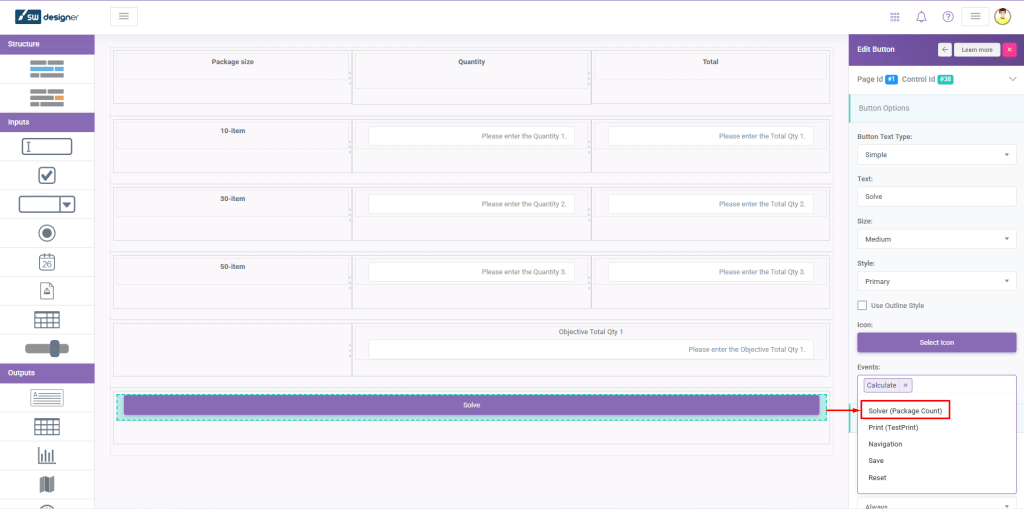Image resolution: width=1024 pixels, height=509 pixels.
Task: Click the Select Icon button
Action: click(936, 342)
